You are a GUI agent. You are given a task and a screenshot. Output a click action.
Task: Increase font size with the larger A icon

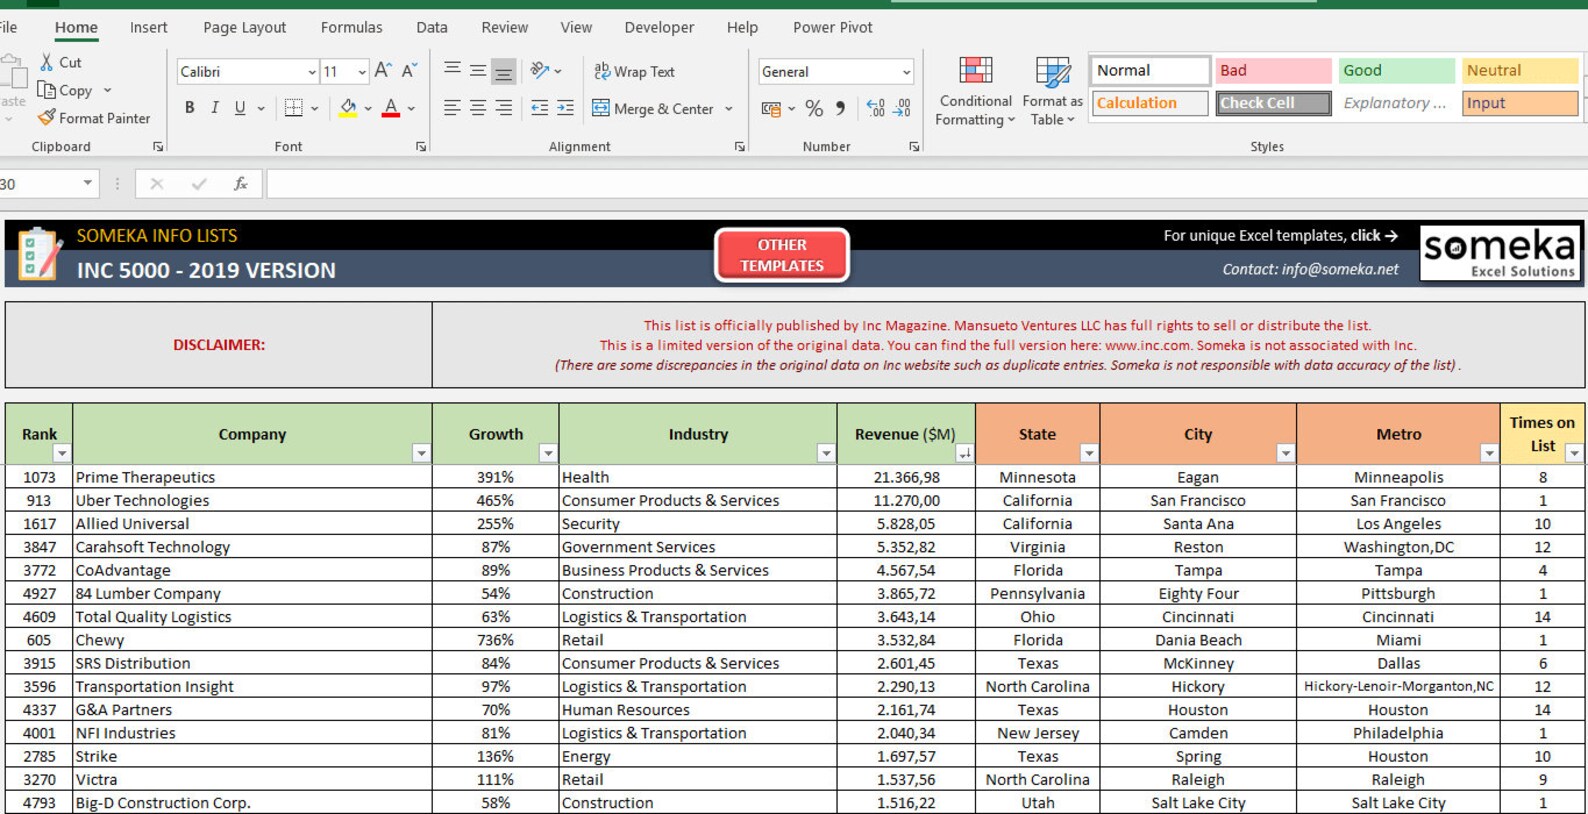[x=383, y=71]
